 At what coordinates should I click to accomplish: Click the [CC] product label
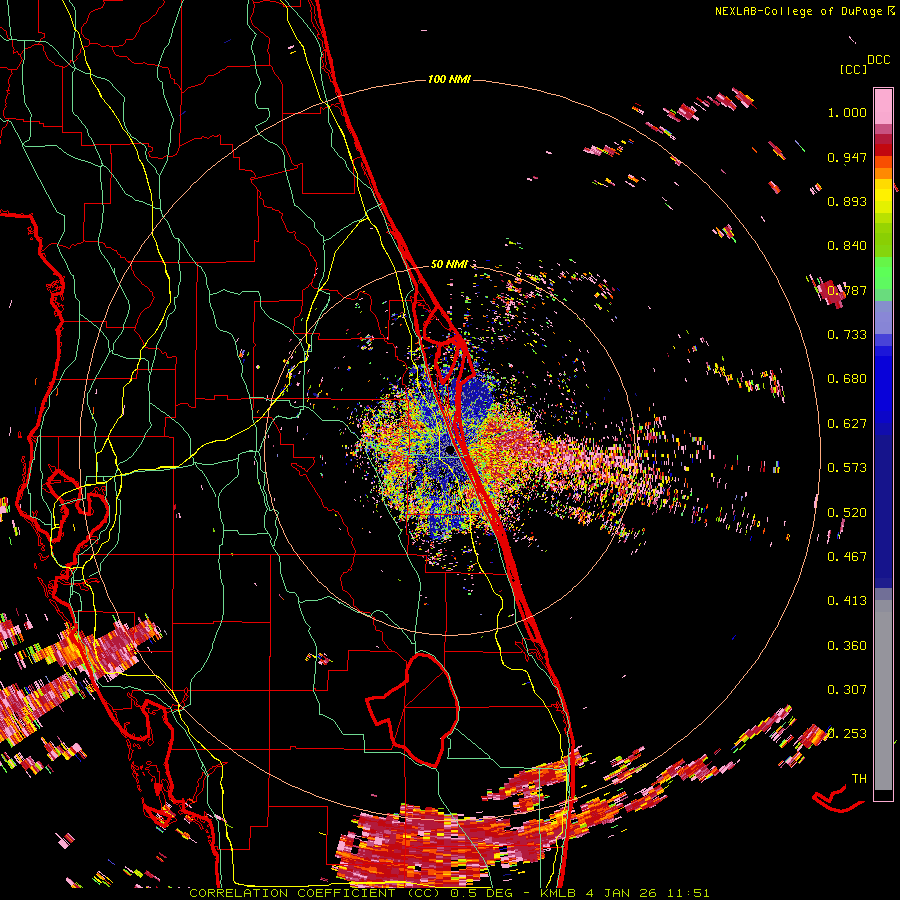(x=853, y=69)
